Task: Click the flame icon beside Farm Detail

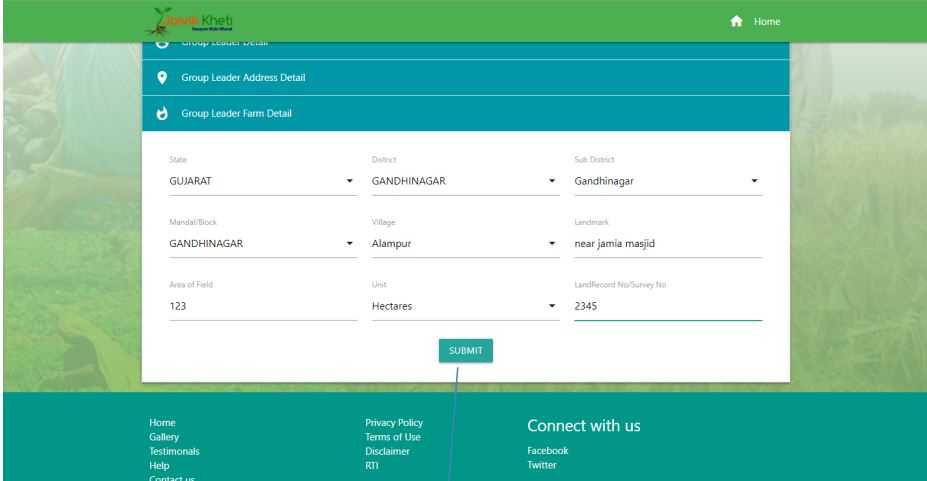Action: point(162,114)
